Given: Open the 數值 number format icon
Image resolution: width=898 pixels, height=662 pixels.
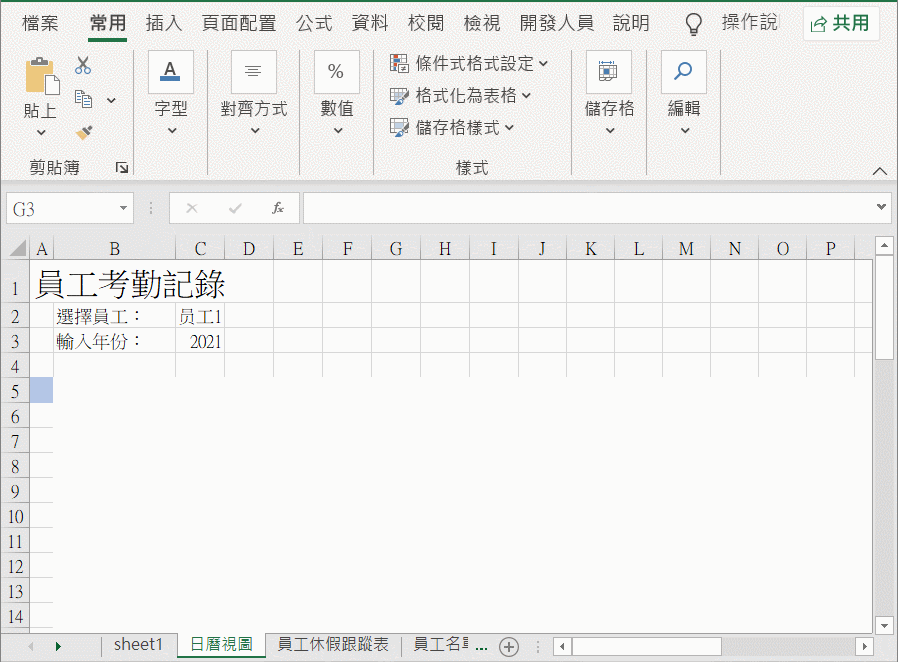Looking at the screenshot, I should [337, 73].
